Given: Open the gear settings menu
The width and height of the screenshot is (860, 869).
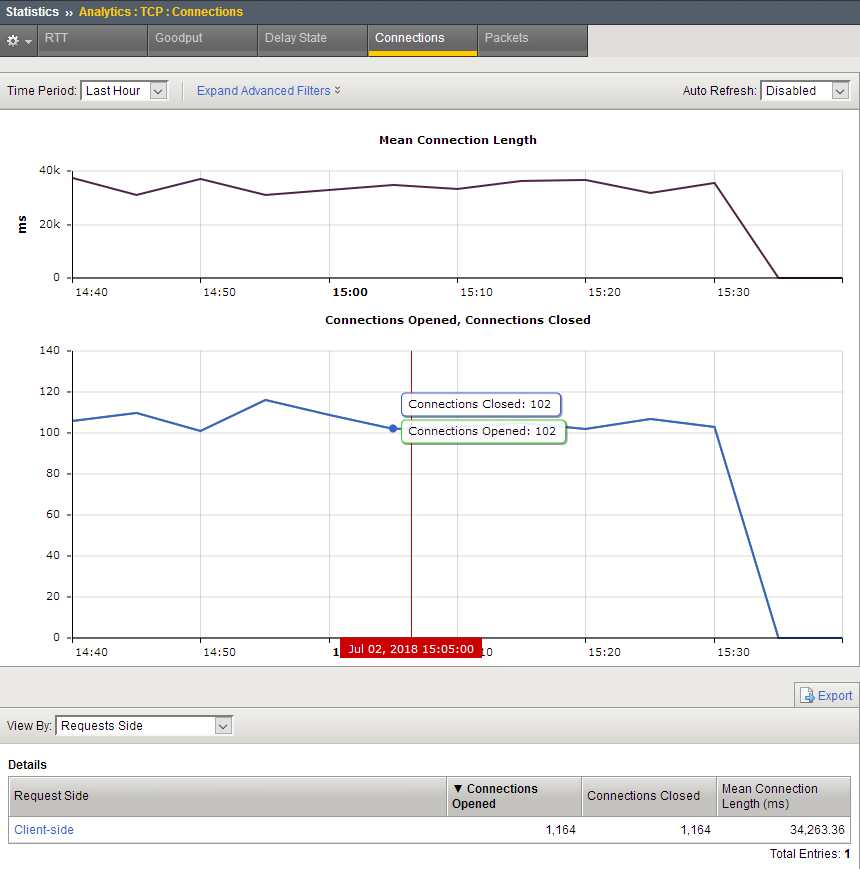Looking at the screenshot, I should pyautogui.click(x=18, y=40).
